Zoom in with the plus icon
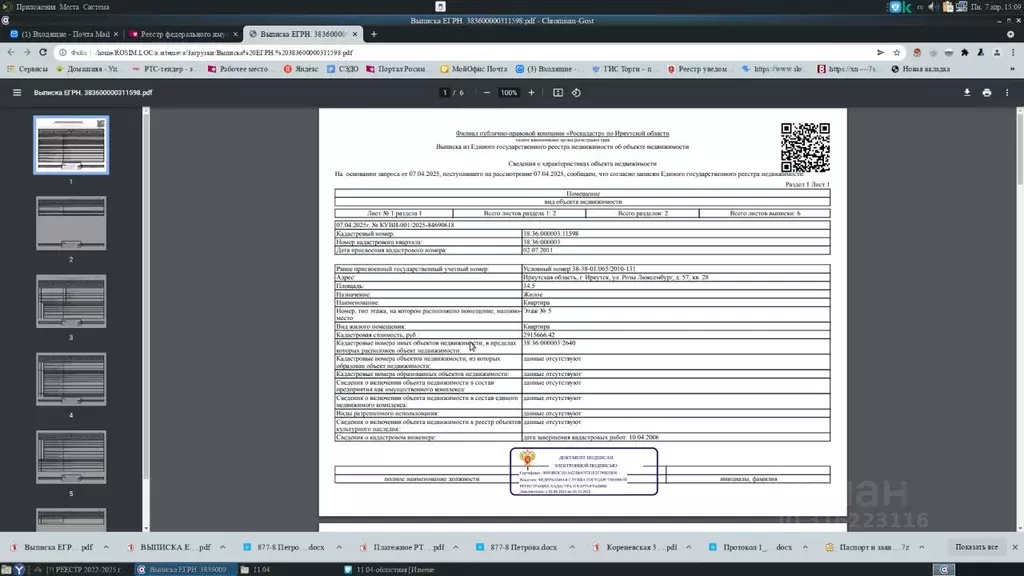This screenshot has width=1024, height=576. point(531,92)
